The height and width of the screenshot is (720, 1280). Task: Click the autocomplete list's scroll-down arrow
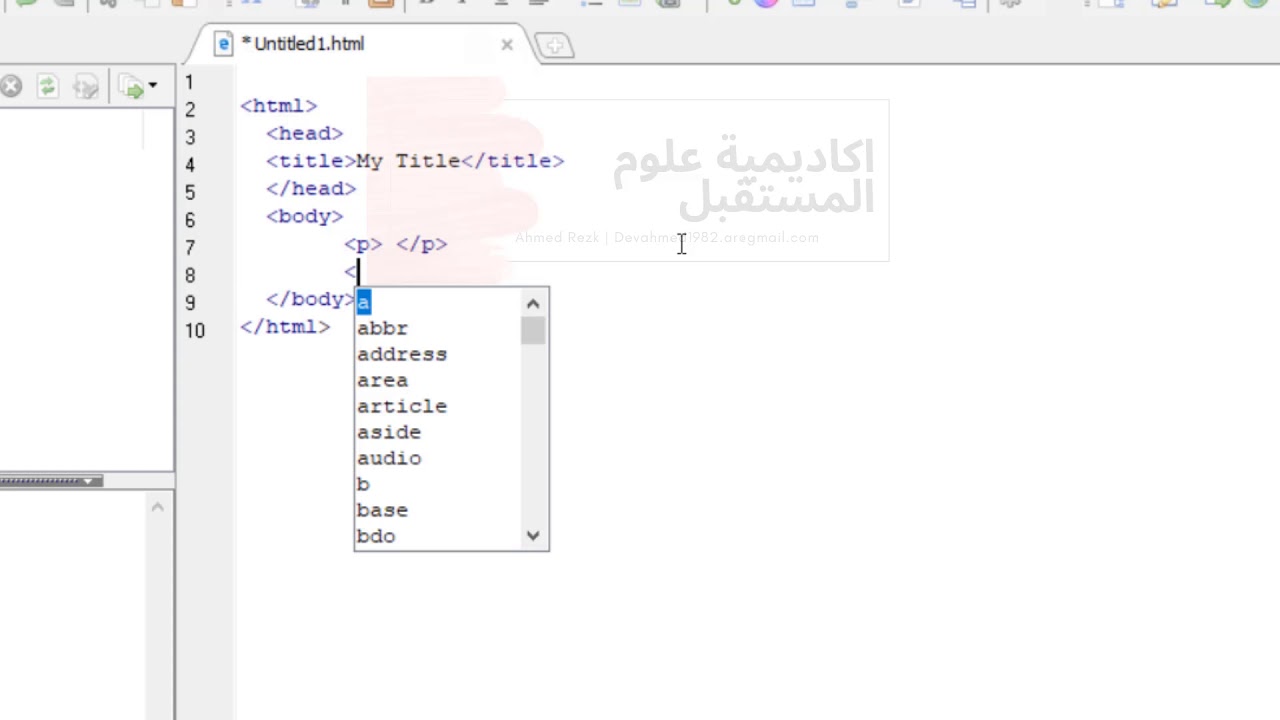tap(533, 536)
